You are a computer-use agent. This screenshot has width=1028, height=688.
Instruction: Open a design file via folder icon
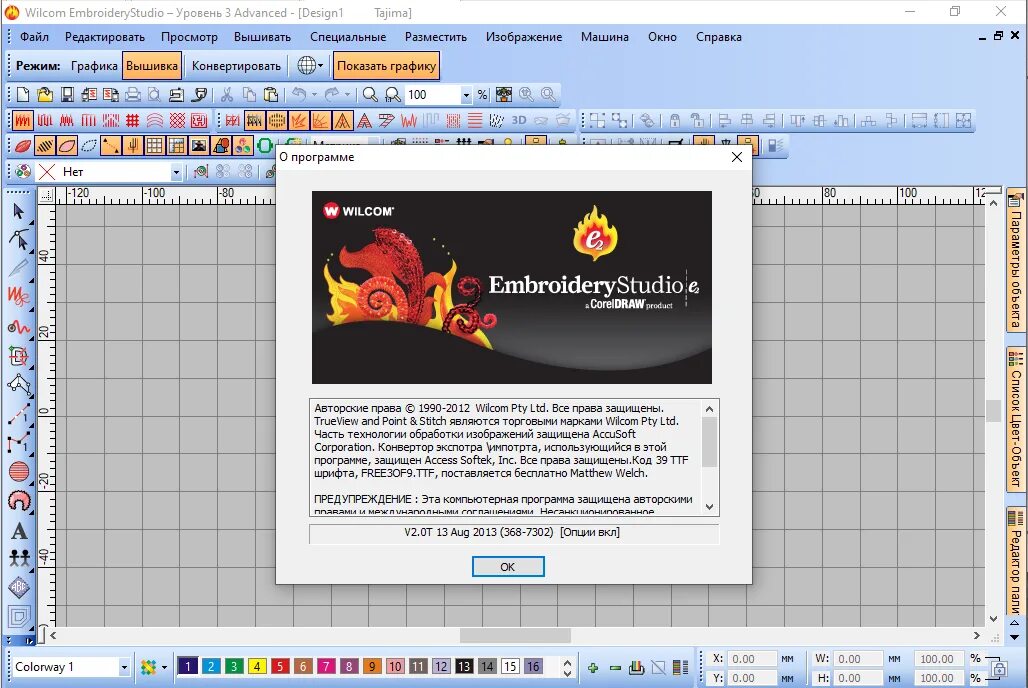pos(45,94)
